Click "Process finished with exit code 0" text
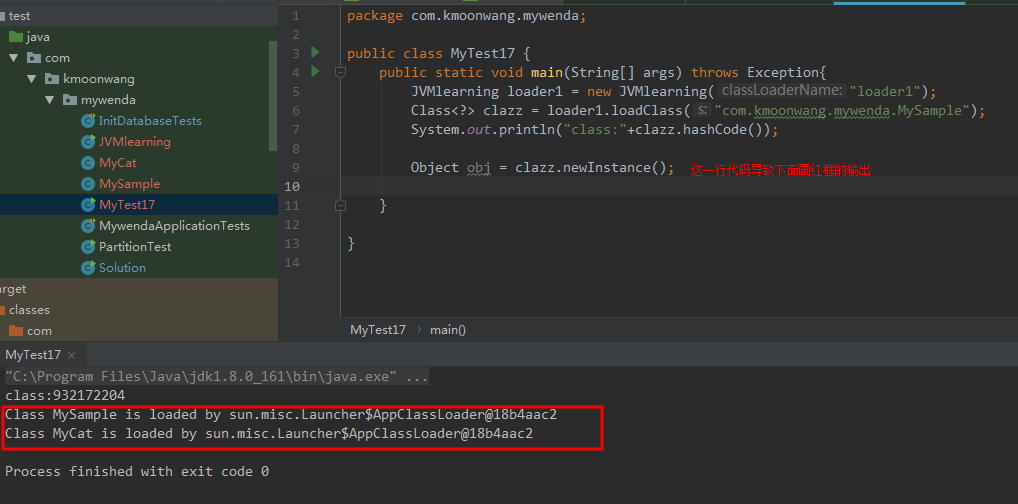1018x504 pixels. pos(137,472)
